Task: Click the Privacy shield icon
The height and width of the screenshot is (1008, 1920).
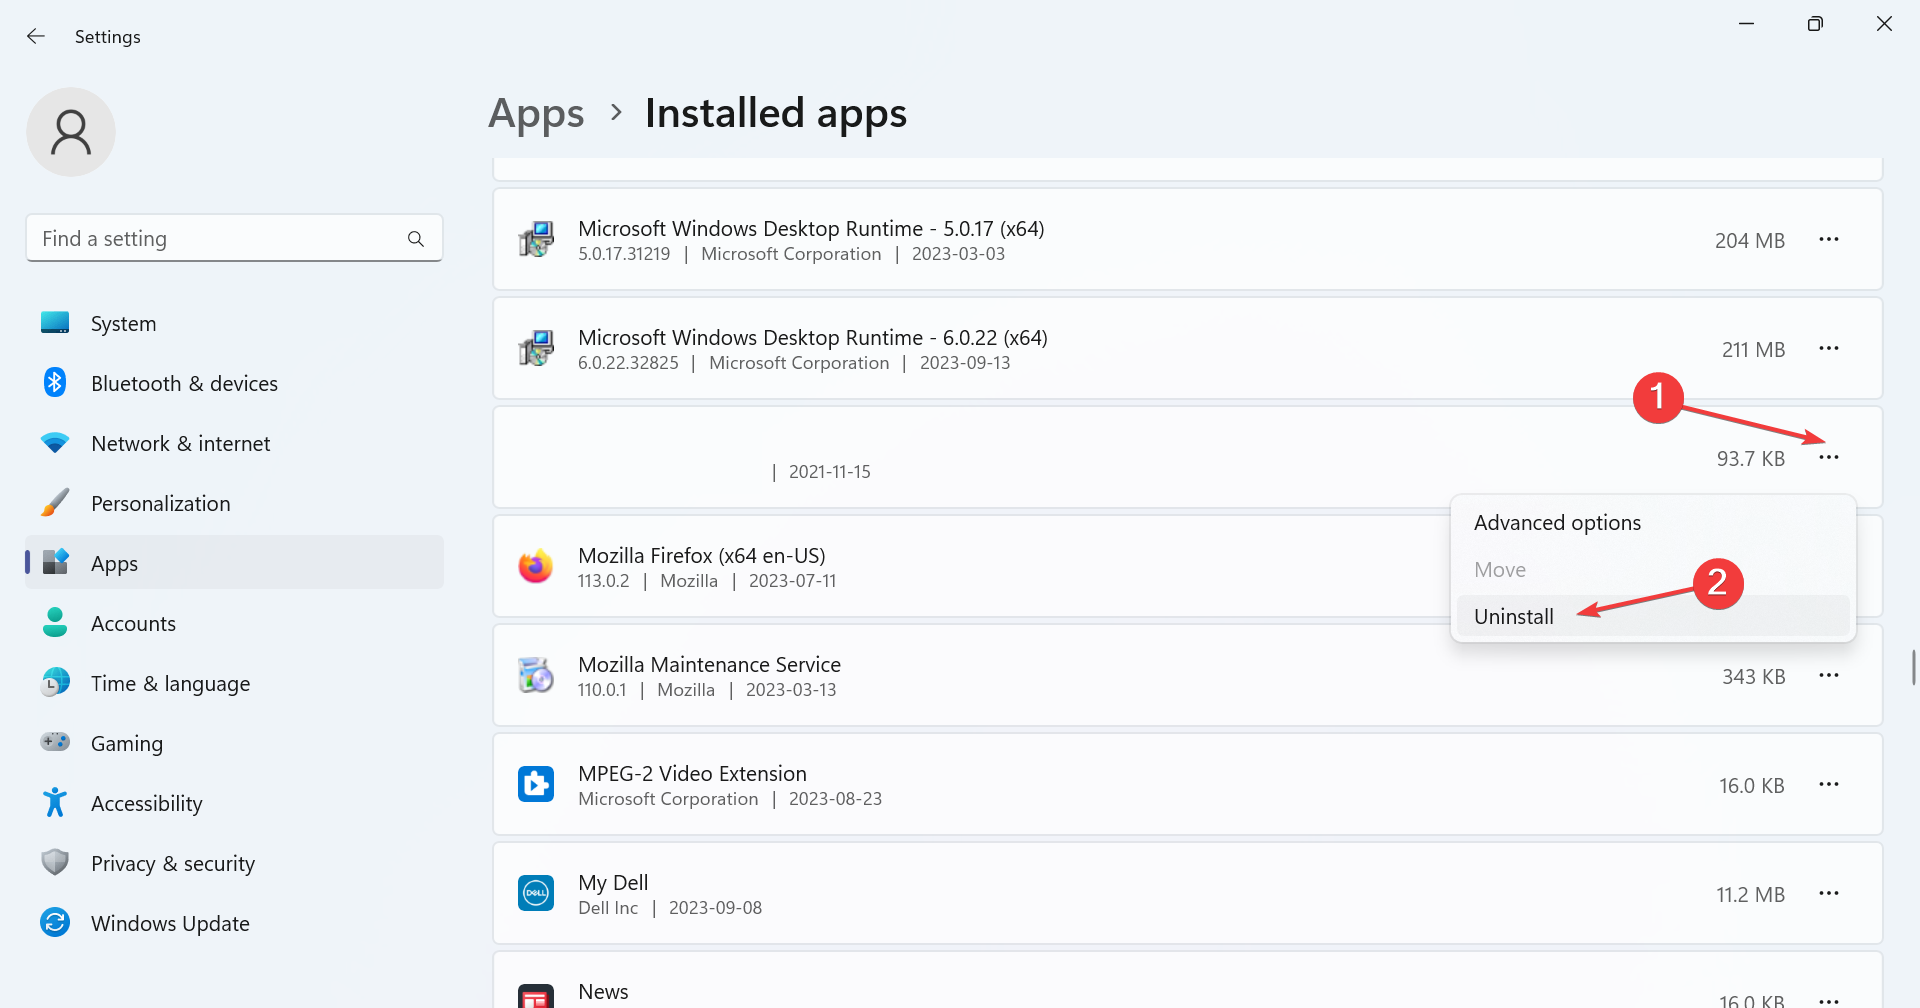Action: tap(55, 862)
